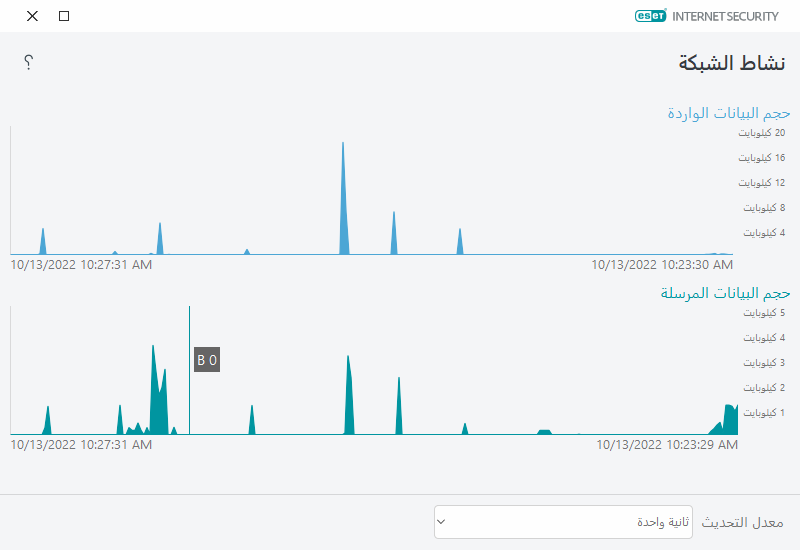Screen dimensions: 800x550
Task: Click the '20 كيلوبايت' axis label
Action: click(x=762, y=133)
